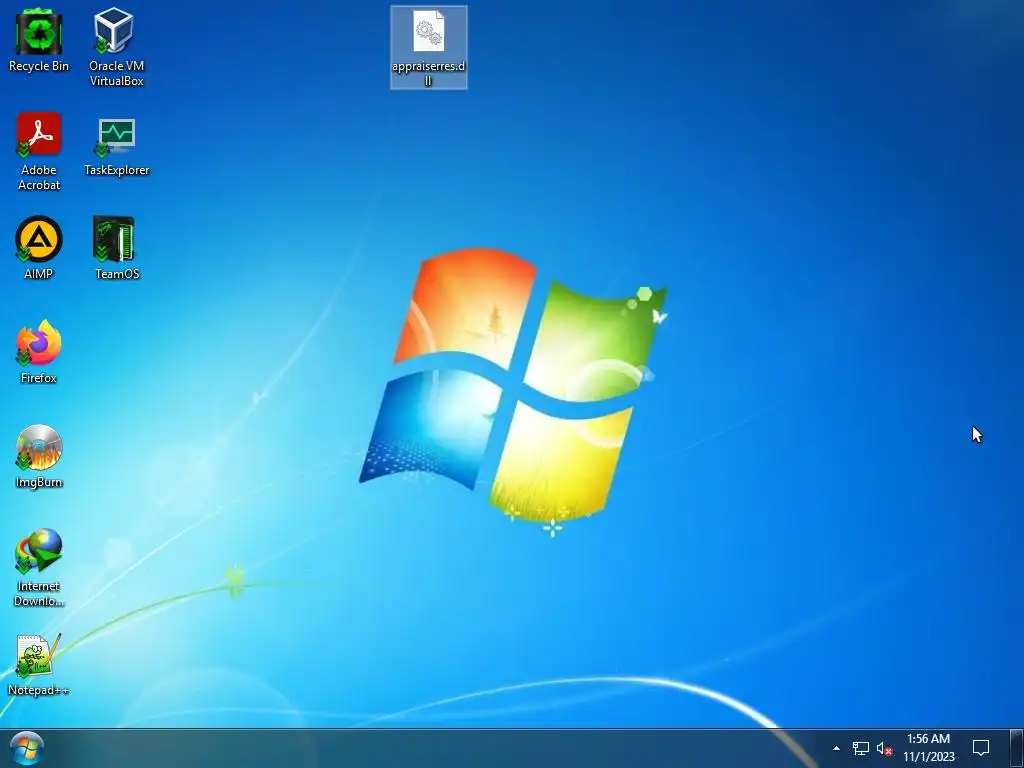The image size is (1024, 768).
Task: Select the AIMP player icon
Action: (x=39, y=248)
